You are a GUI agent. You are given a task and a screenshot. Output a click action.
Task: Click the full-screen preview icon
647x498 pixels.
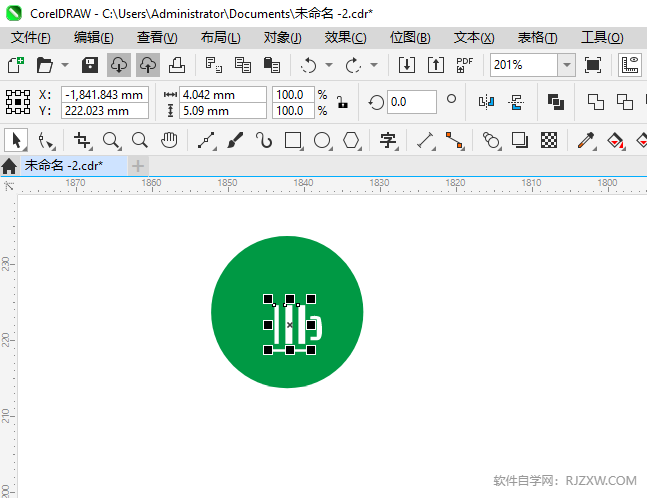593,65
